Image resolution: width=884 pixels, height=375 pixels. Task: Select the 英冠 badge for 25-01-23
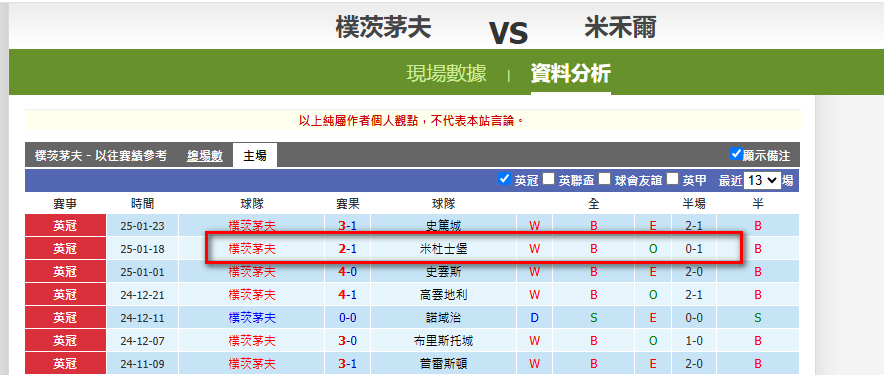[65, 226]
